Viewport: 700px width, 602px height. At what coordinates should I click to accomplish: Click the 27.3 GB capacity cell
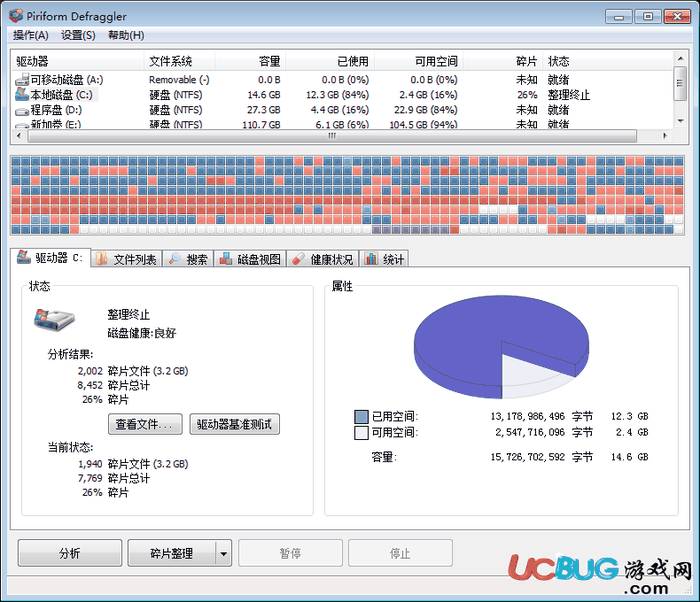click(x=264, y=110)
